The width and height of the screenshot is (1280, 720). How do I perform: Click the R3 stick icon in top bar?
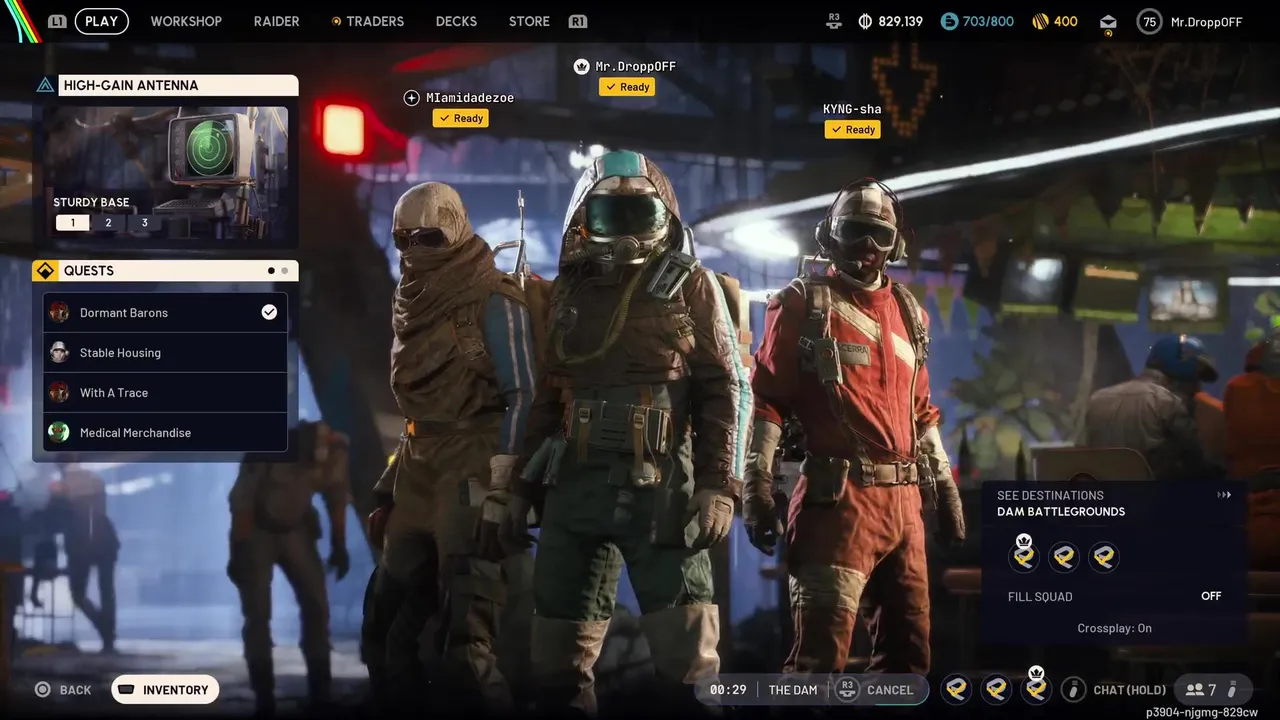pyautogui.click(x=834, y=21)
